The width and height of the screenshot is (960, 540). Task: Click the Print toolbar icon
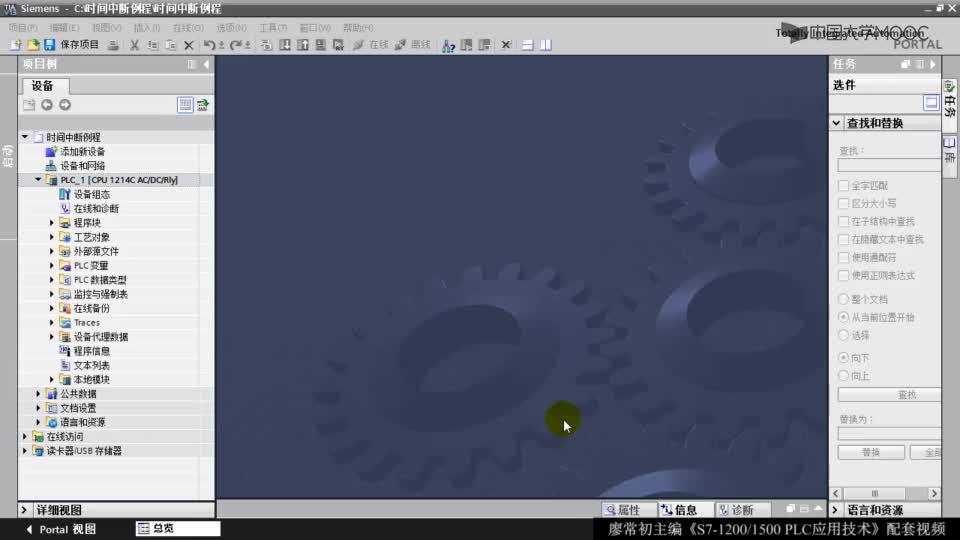point(113,45)
